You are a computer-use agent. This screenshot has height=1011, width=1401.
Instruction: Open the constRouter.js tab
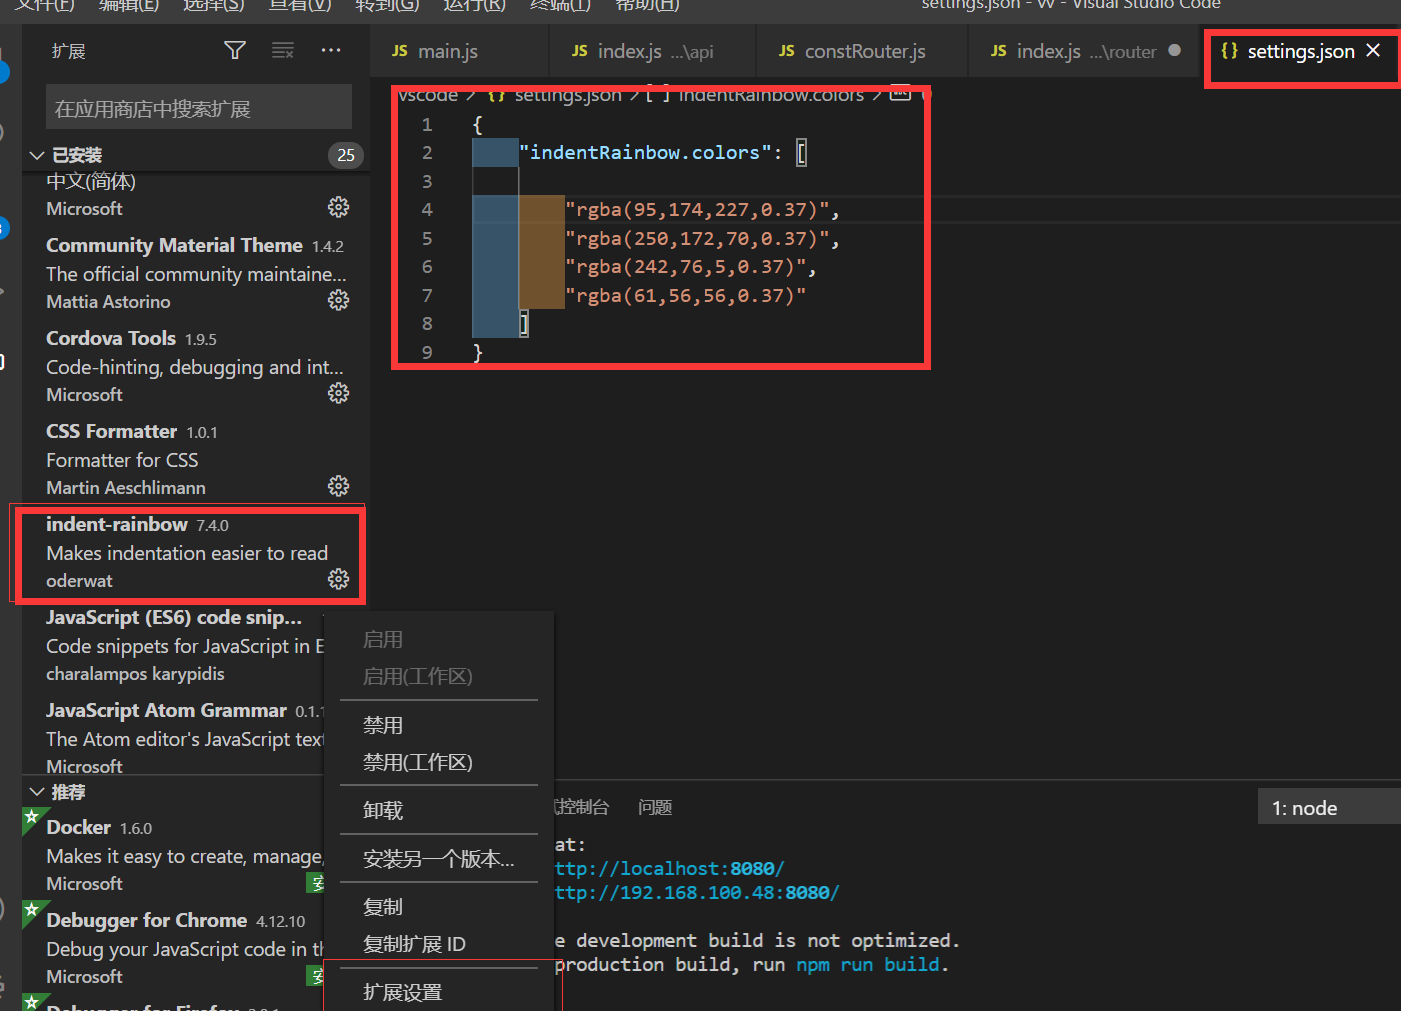[x=862, y=51]
